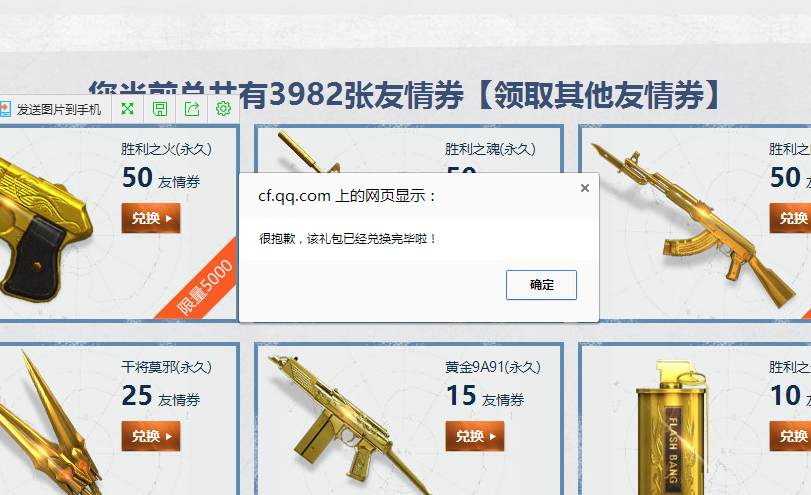The image size is (811, 495).
Task: Confirm dialog with 确定 button
Action: coord(541,284)
